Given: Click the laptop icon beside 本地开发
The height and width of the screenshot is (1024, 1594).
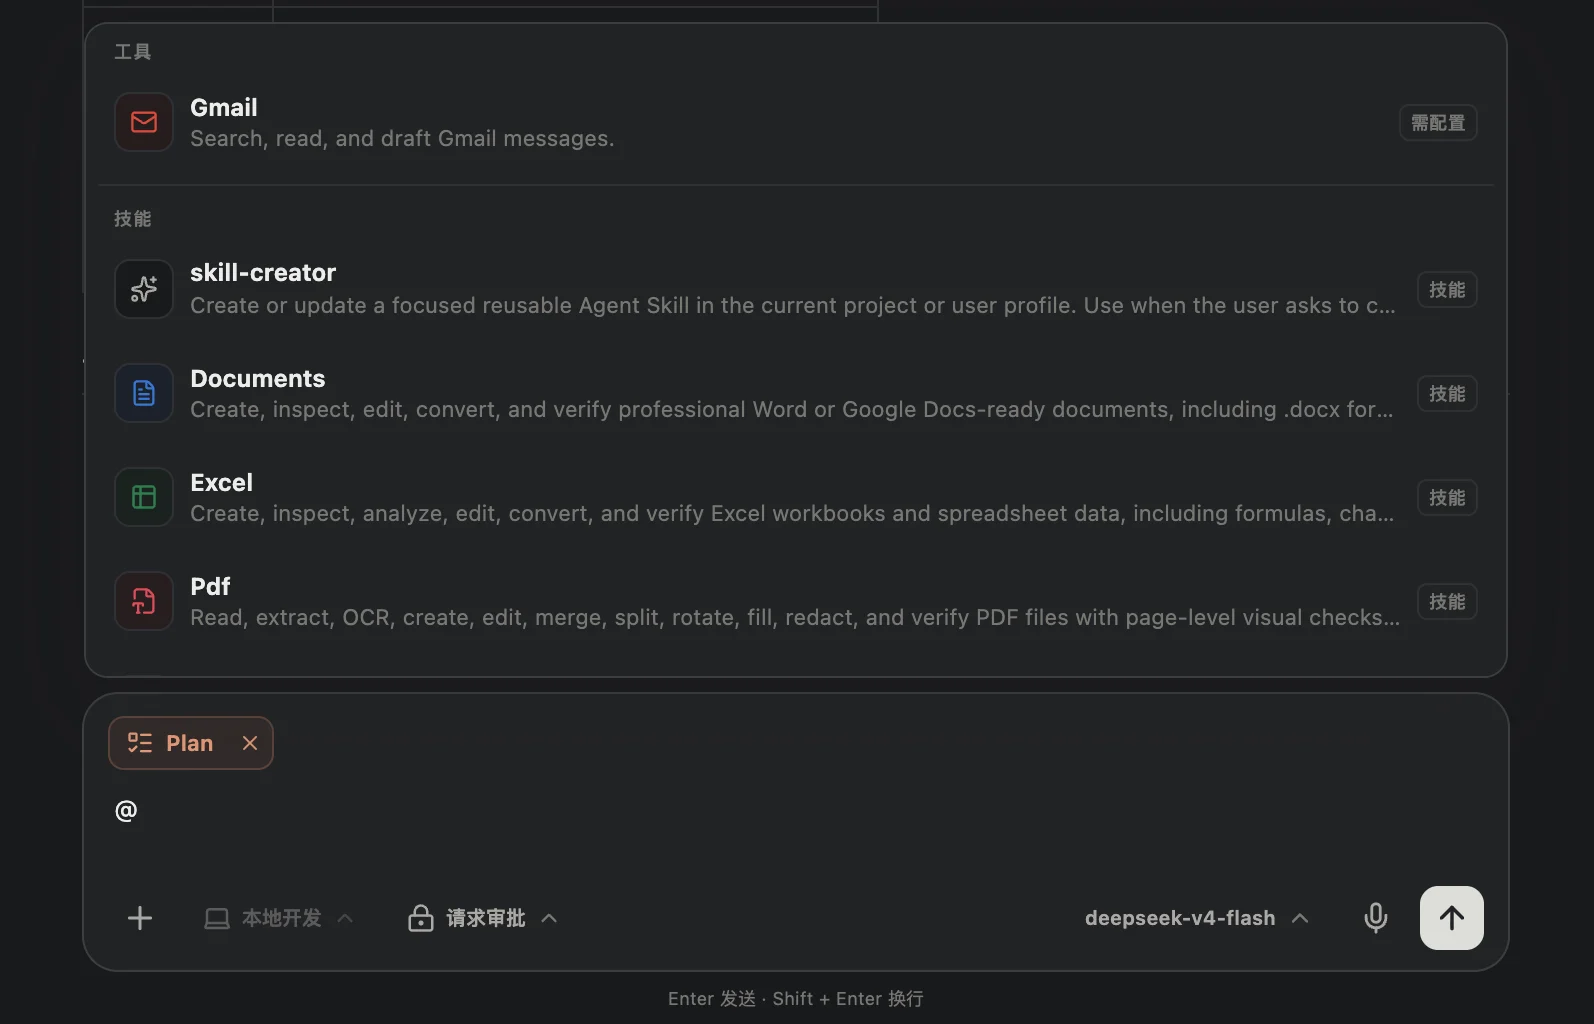Looking at the screenshot, I should 217,918.
